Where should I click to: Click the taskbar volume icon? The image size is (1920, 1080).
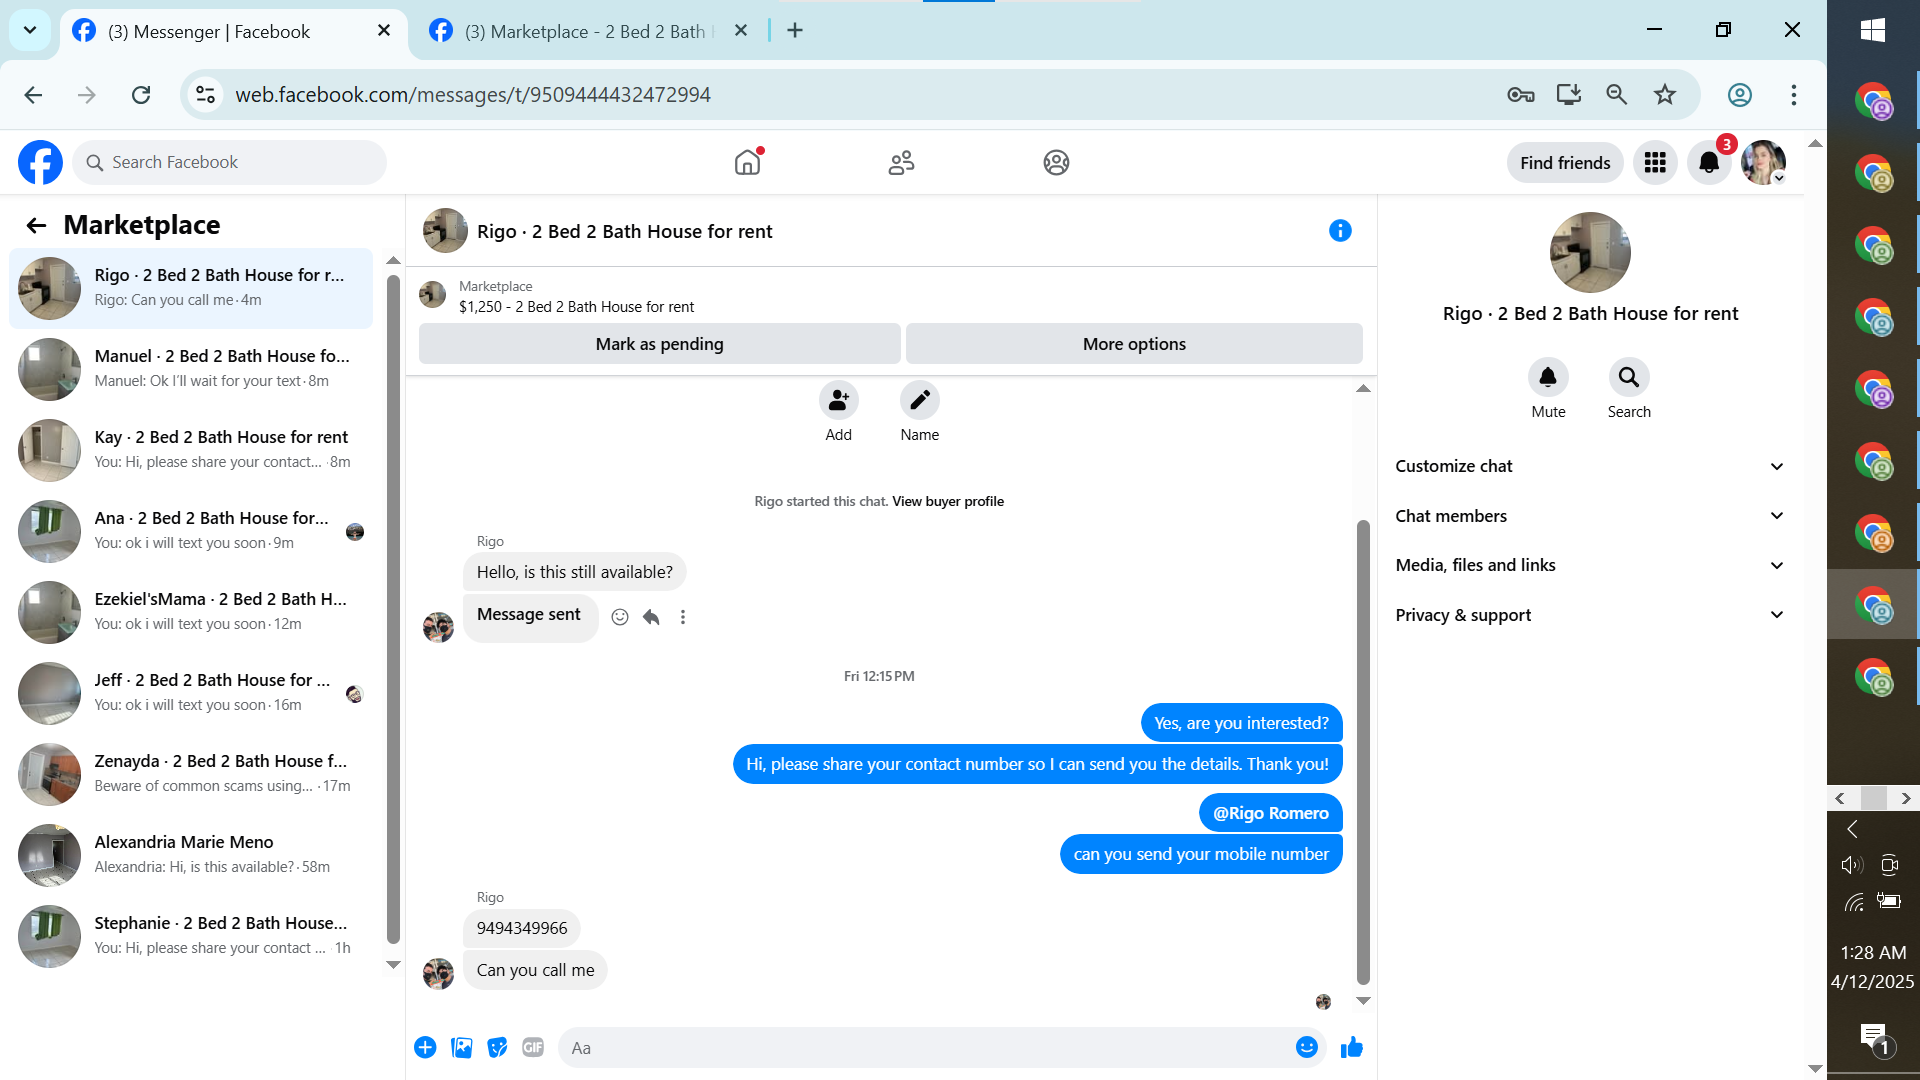[x=1852, y=865]
